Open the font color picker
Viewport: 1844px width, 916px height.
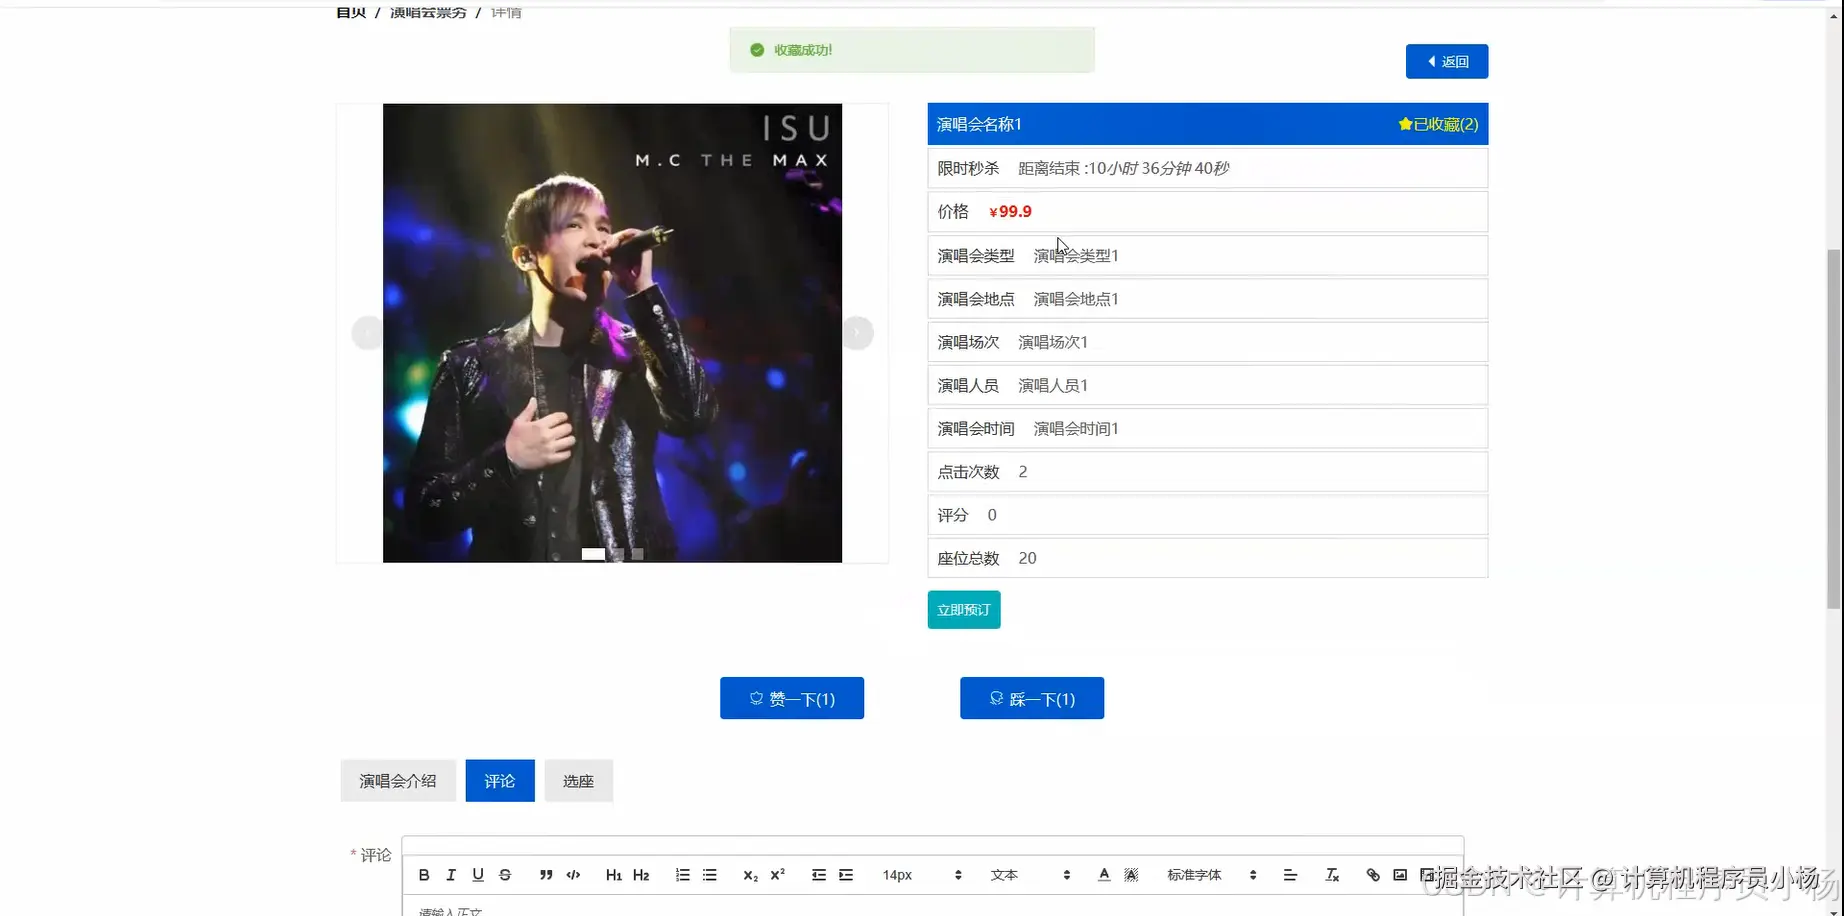point(1103,875)
